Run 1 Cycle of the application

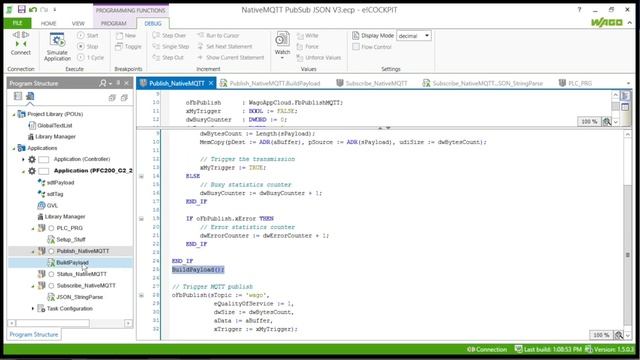pos(91,58)
